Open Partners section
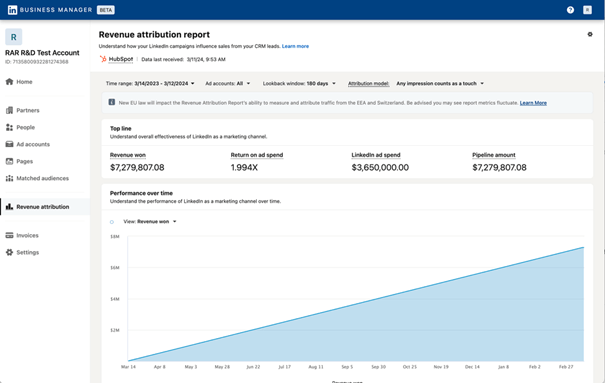The width and height of the screenshot is (605, 383). (28, 110)
